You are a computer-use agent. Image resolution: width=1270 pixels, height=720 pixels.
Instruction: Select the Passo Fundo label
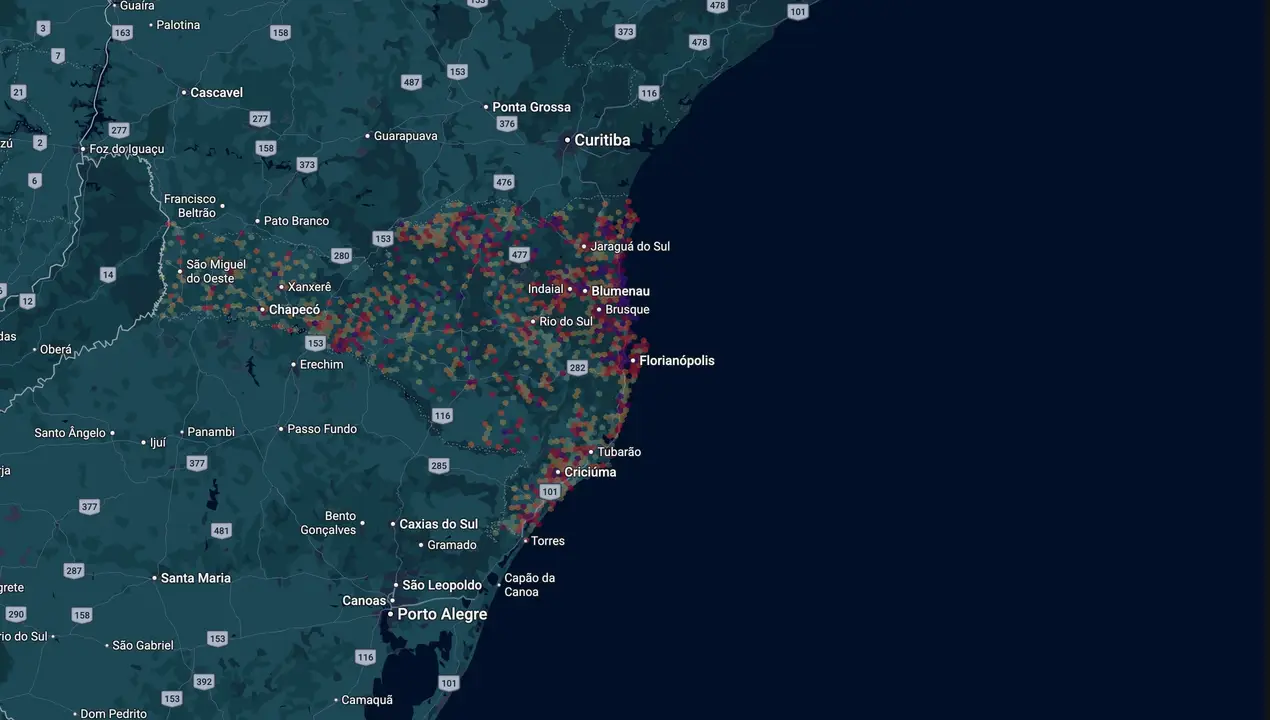click(322, 429)
